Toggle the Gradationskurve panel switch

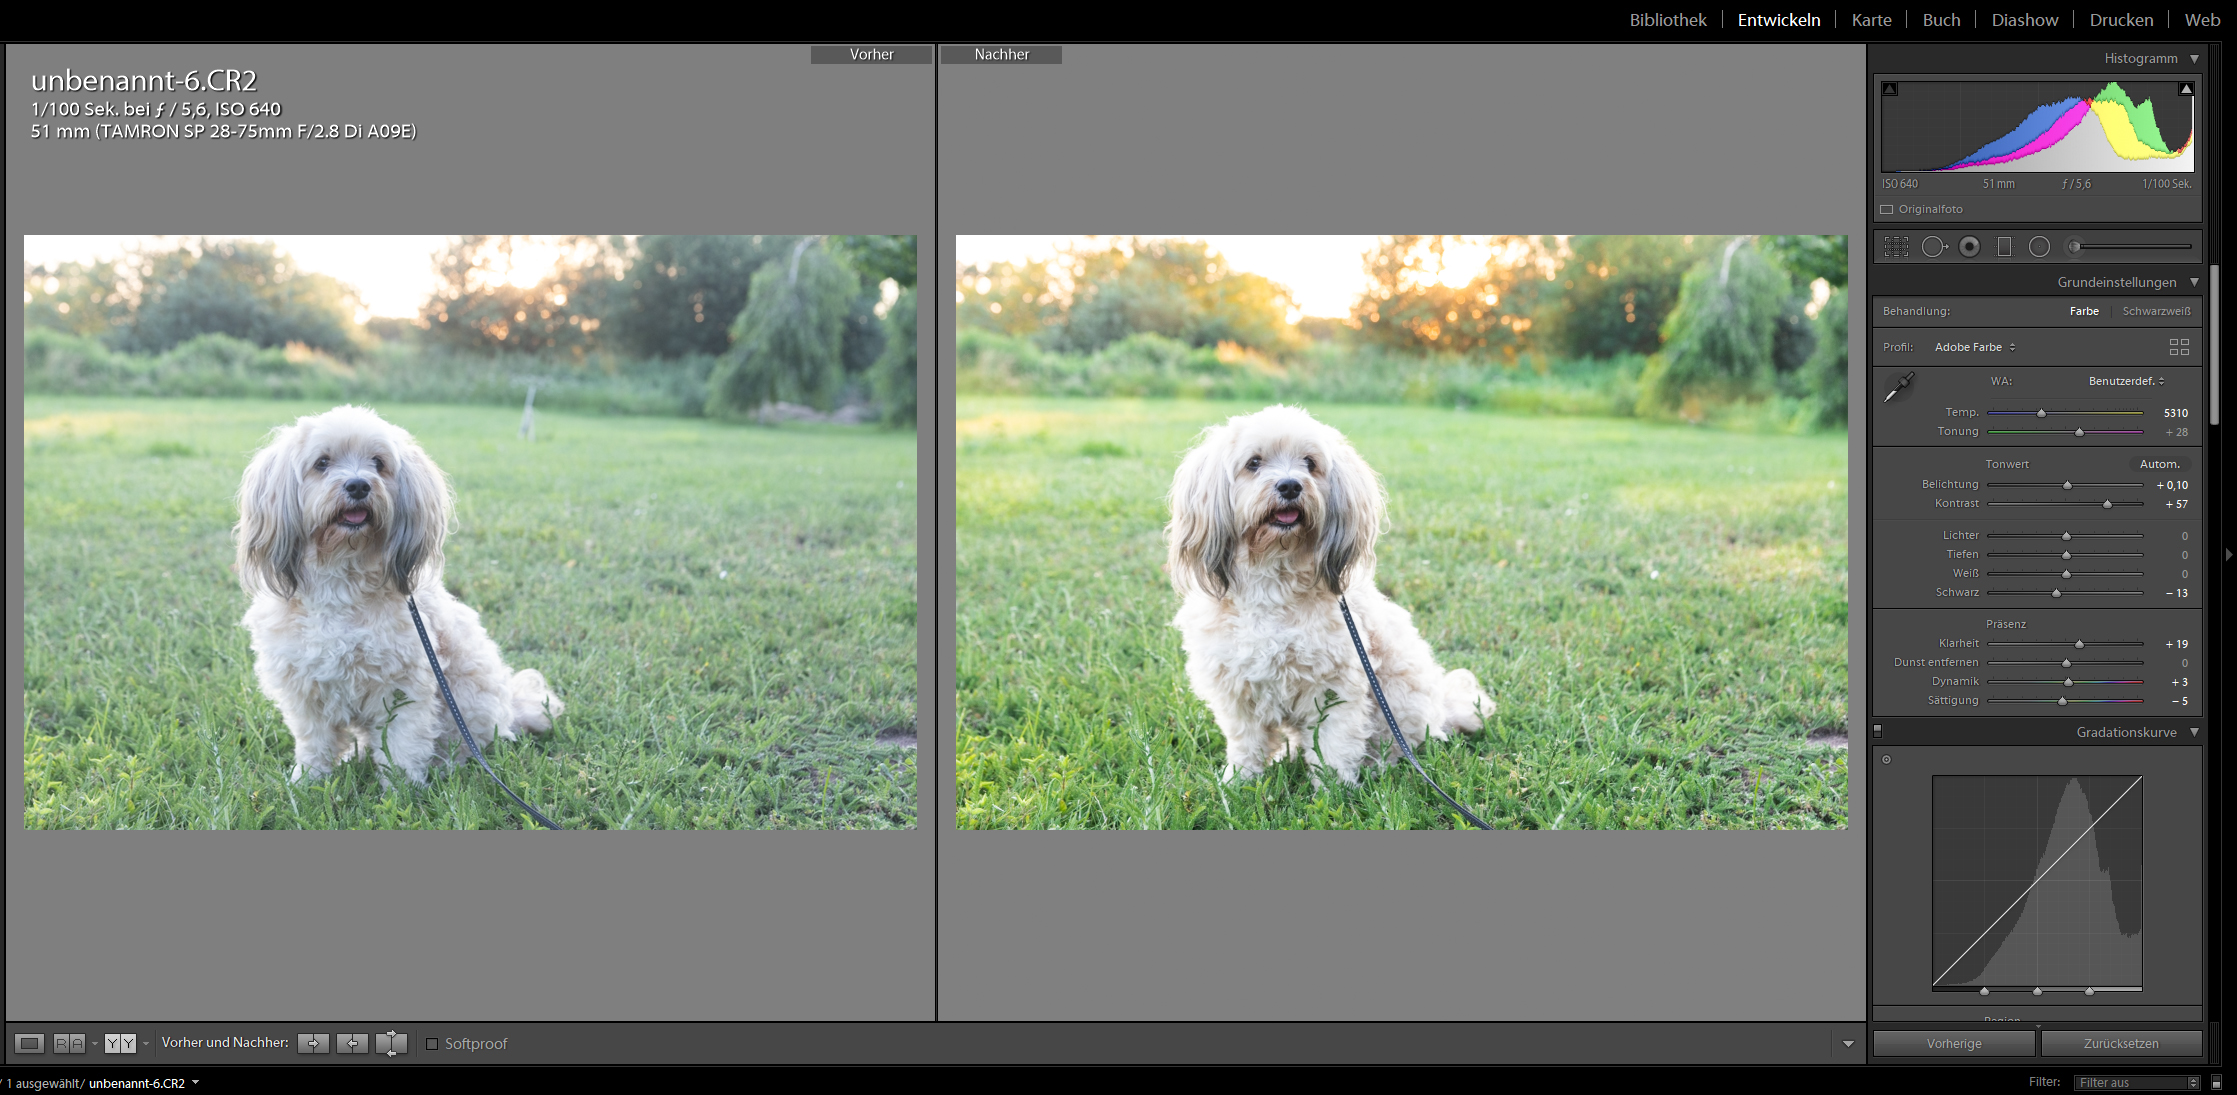point(1877,731)
